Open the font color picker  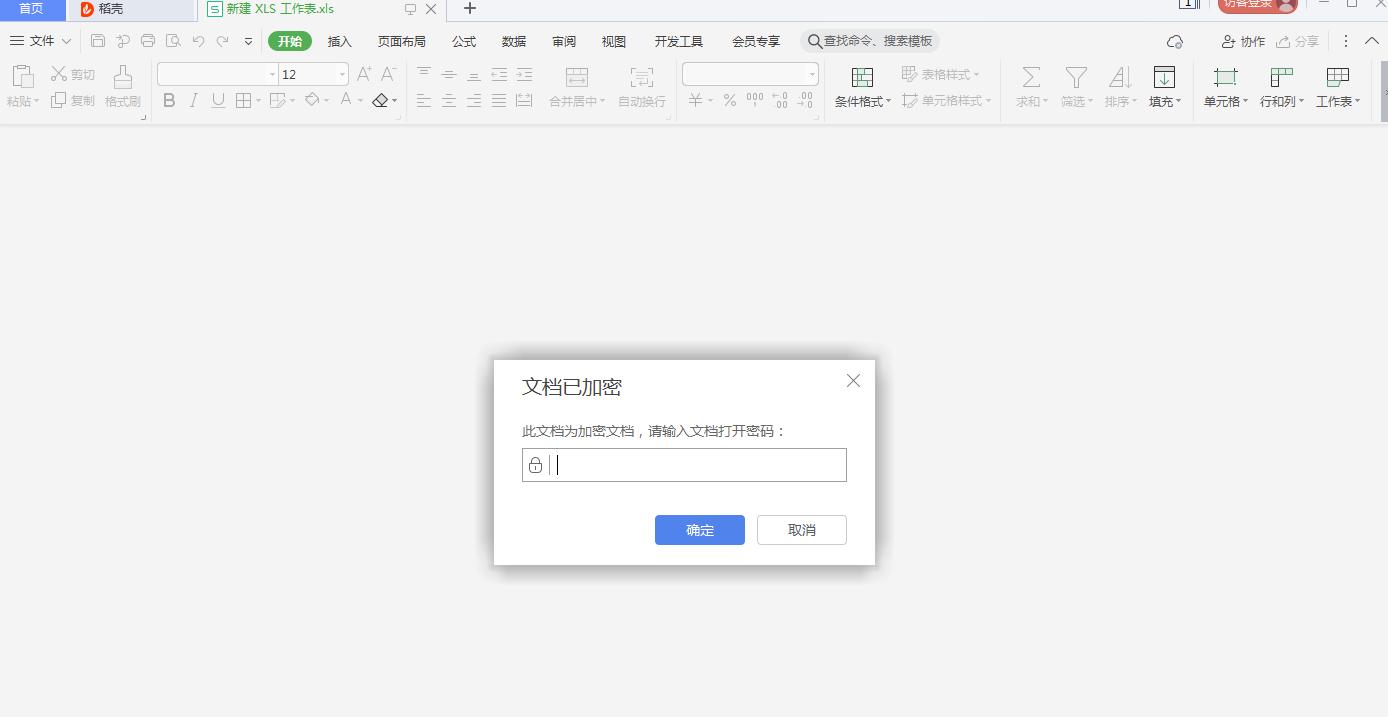tap(345, 100)
